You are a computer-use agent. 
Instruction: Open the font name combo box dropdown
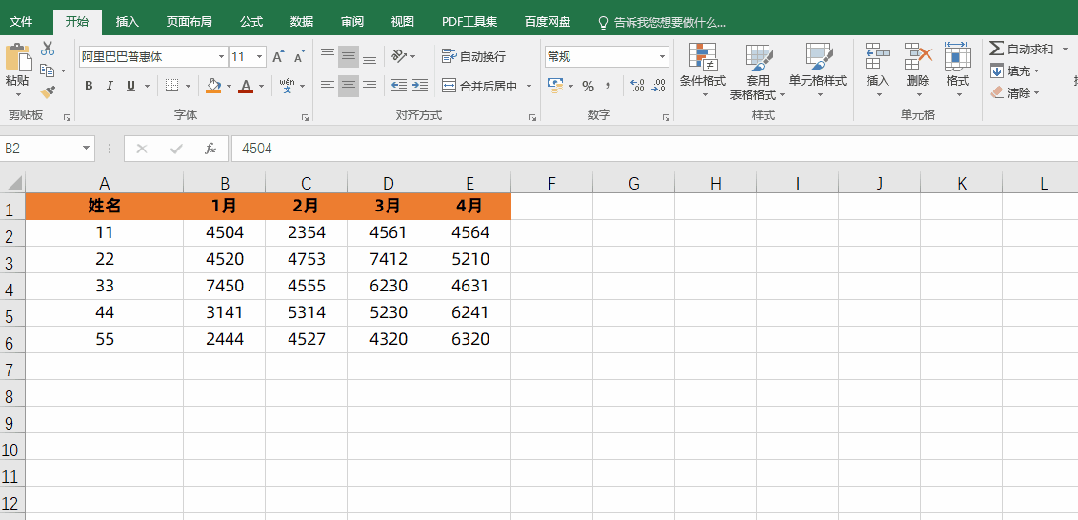click(x=221, y=56)
